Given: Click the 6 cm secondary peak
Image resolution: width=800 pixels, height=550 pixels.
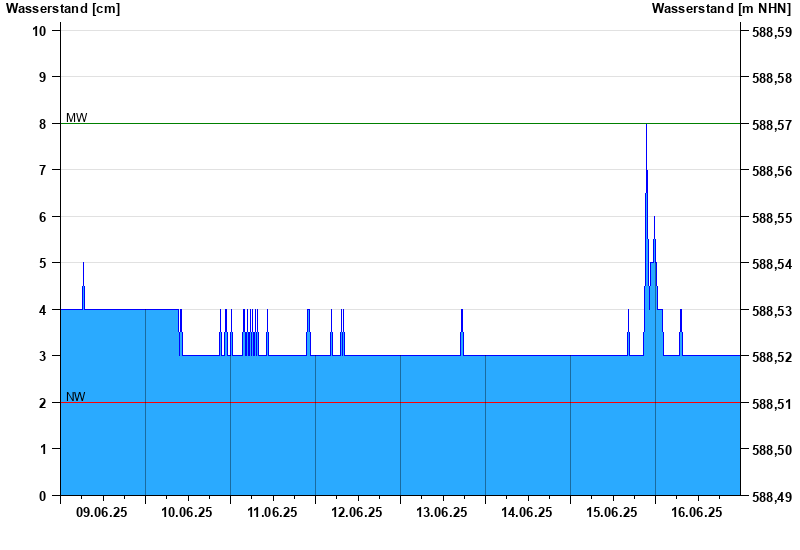Looking at the screenshot, I should point(654,218).
